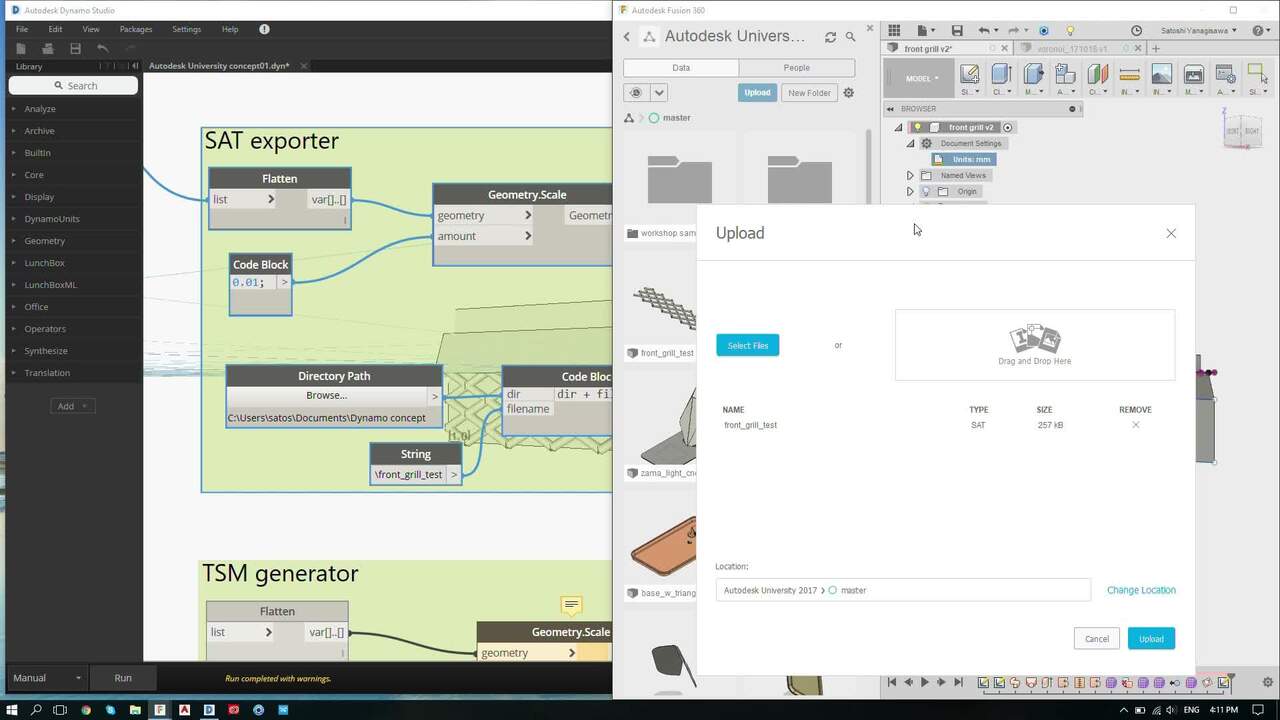
Task: Expand Named Views in Fusion browser
Action: pyautogui.click(x=910, y=175)
